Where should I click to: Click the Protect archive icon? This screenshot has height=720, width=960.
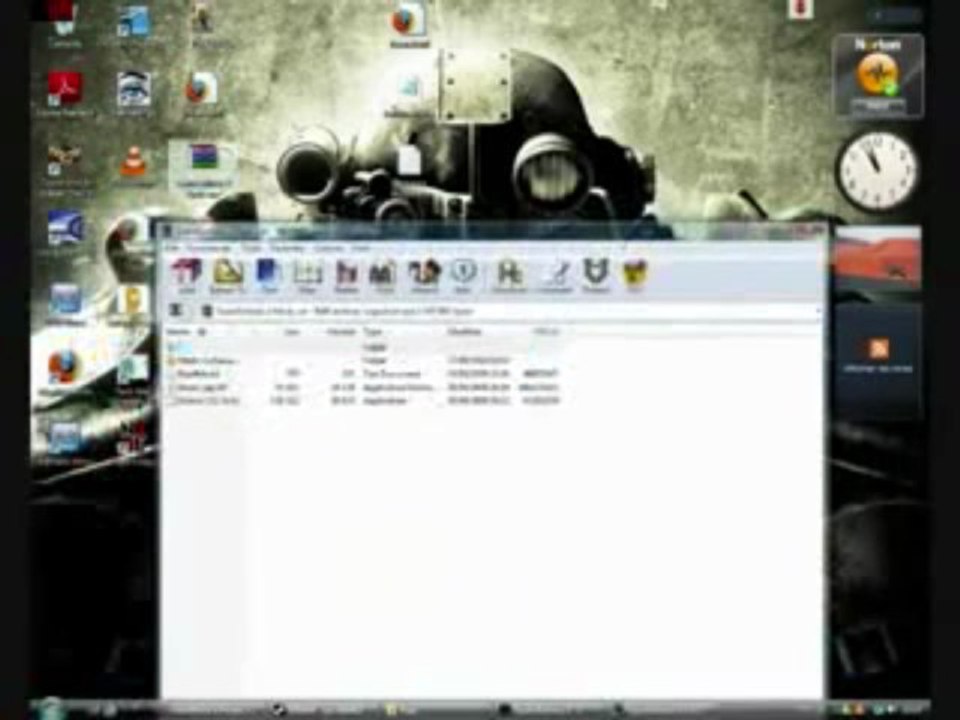[596, 275]
